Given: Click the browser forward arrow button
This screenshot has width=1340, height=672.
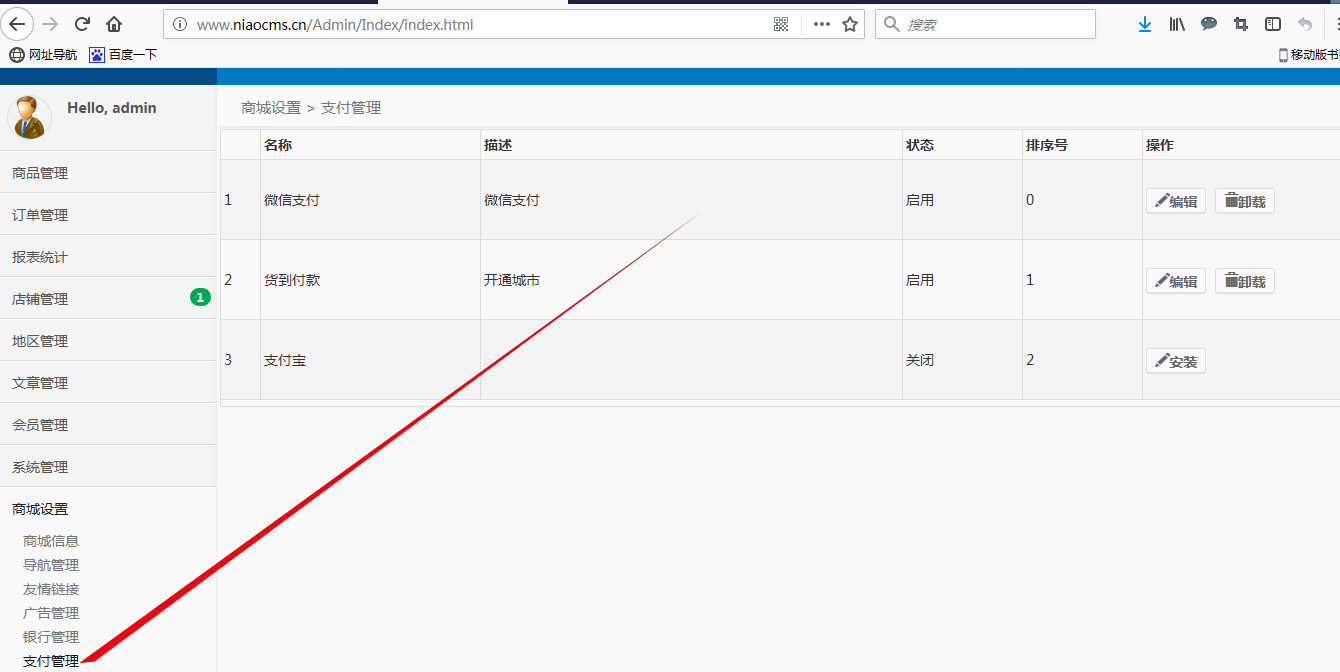Looking at the screenshot, I should tap(50, 24).
